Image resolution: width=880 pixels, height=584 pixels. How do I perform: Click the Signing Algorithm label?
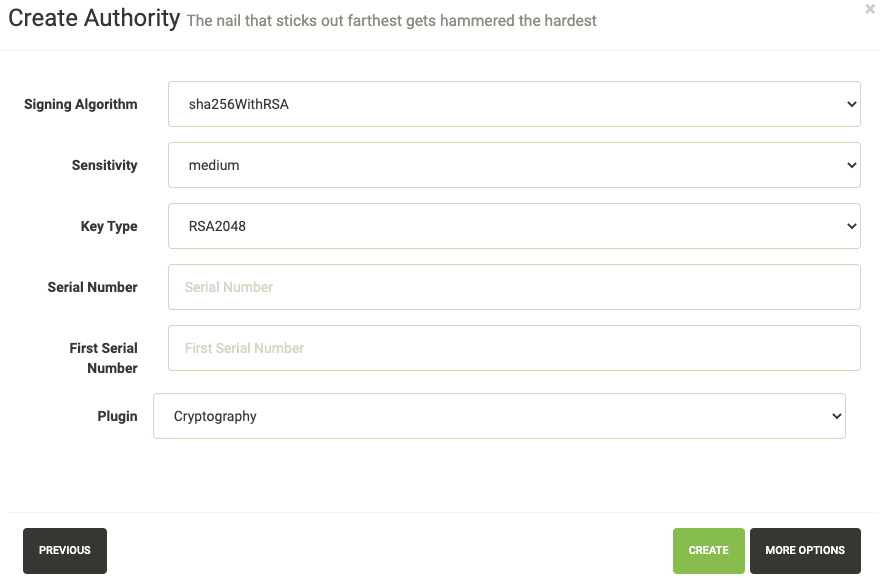(x=80, y=104)
